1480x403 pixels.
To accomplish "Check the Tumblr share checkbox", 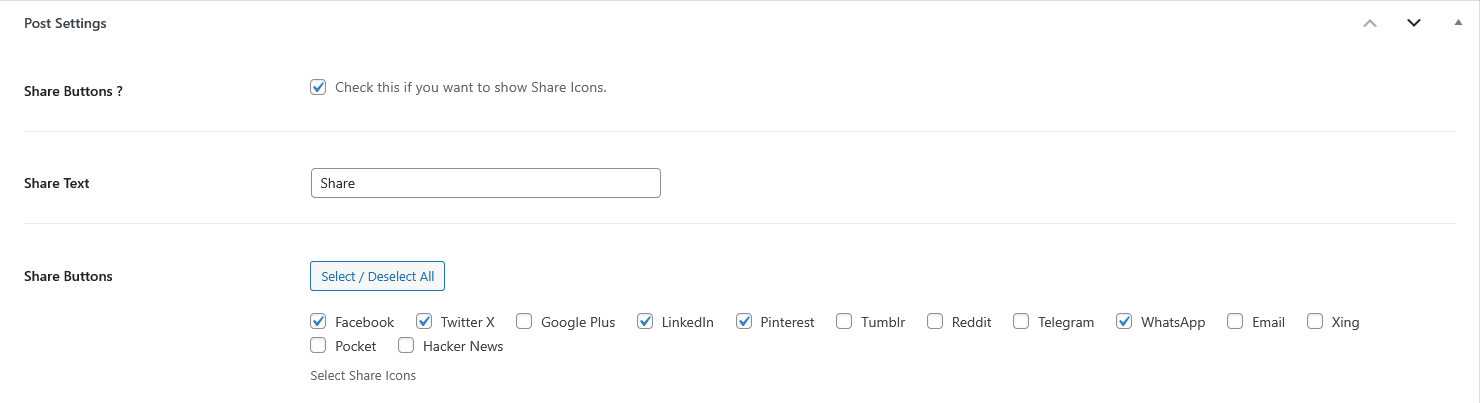I will pyautogui.click(x=844, y=322).
